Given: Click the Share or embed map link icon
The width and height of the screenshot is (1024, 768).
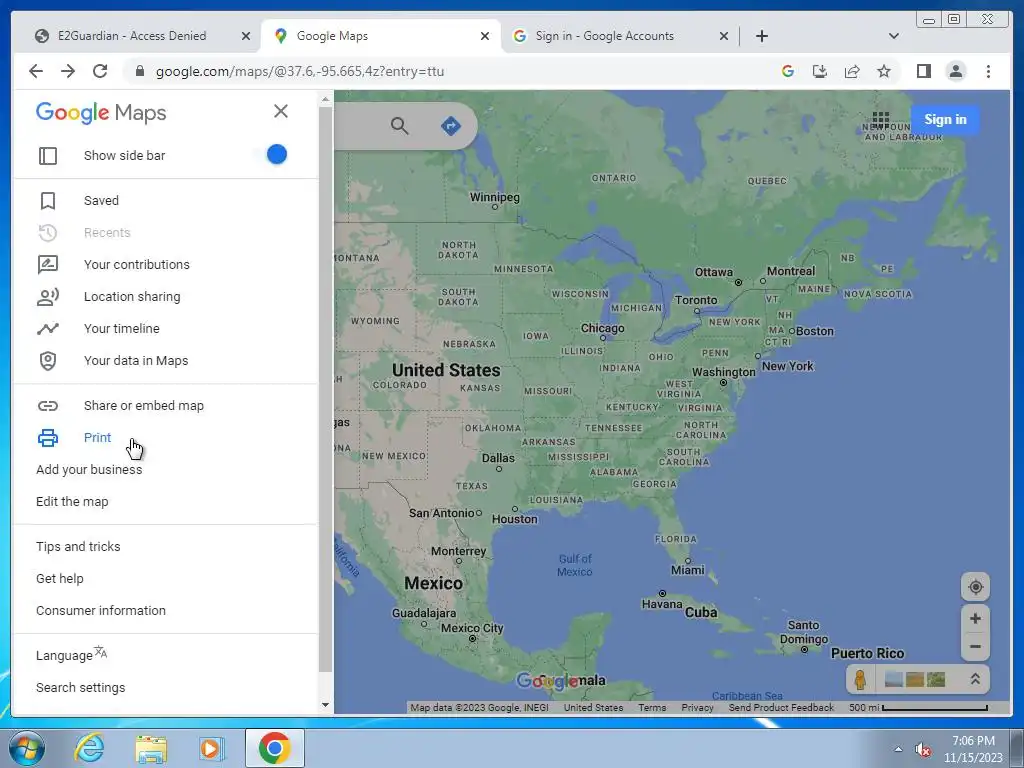Looking at the screenshot, I should click(48, 406).
